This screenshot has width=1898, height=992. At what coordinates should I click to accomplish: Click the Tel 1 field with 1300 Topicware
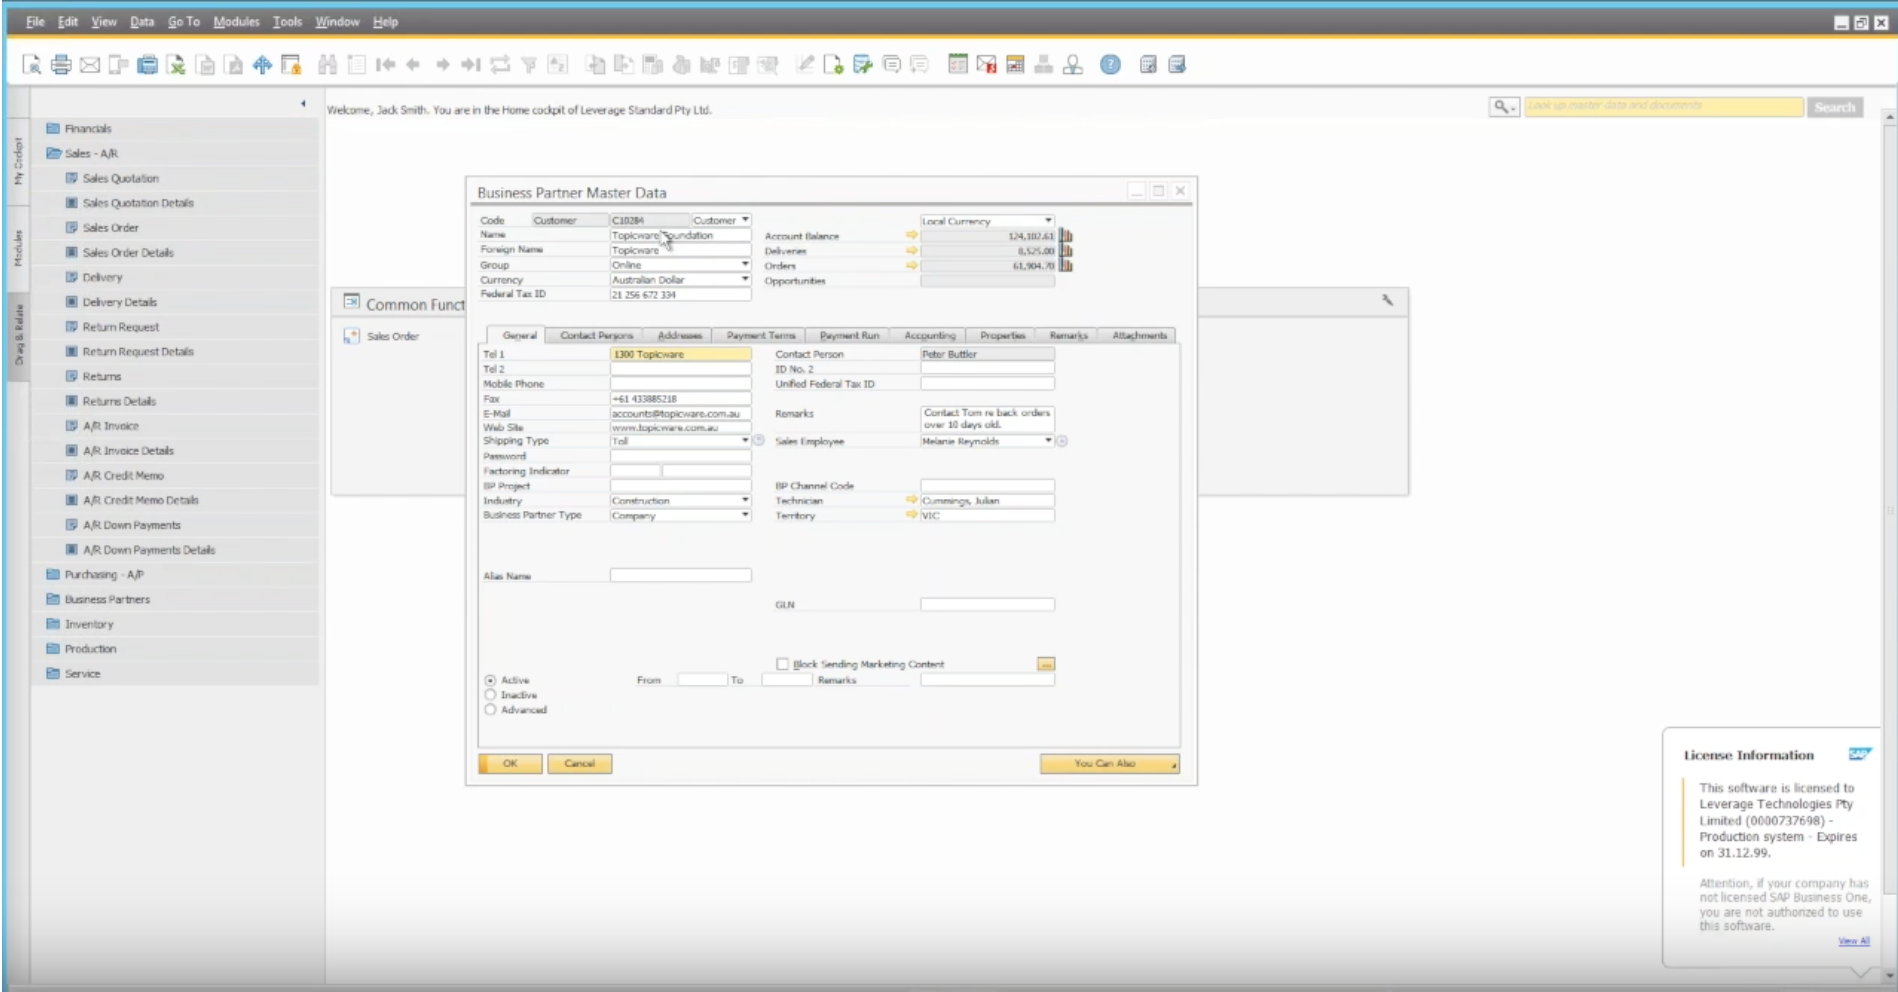point(680,354)
